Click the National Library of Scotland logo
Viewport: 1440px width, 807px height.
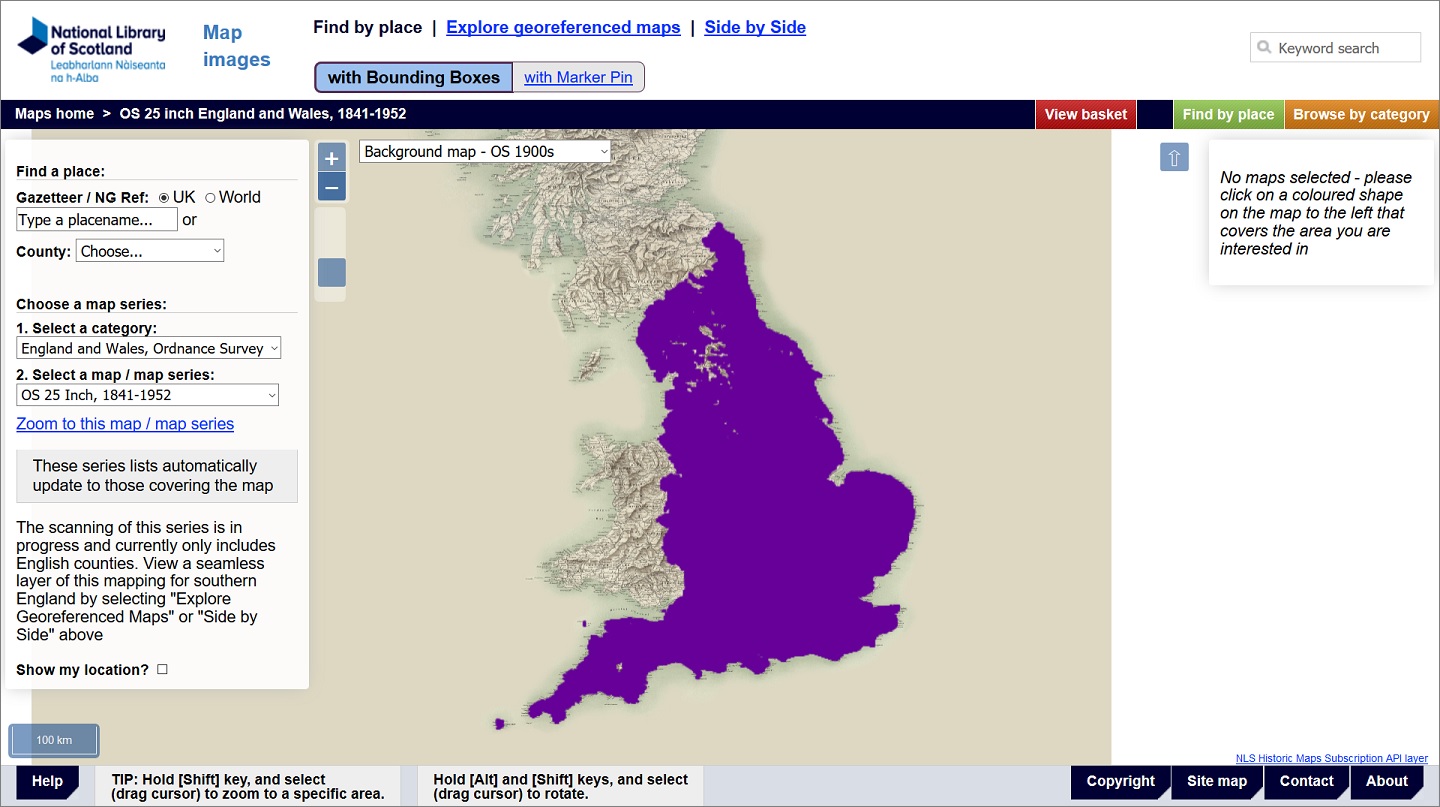point(90,49)
